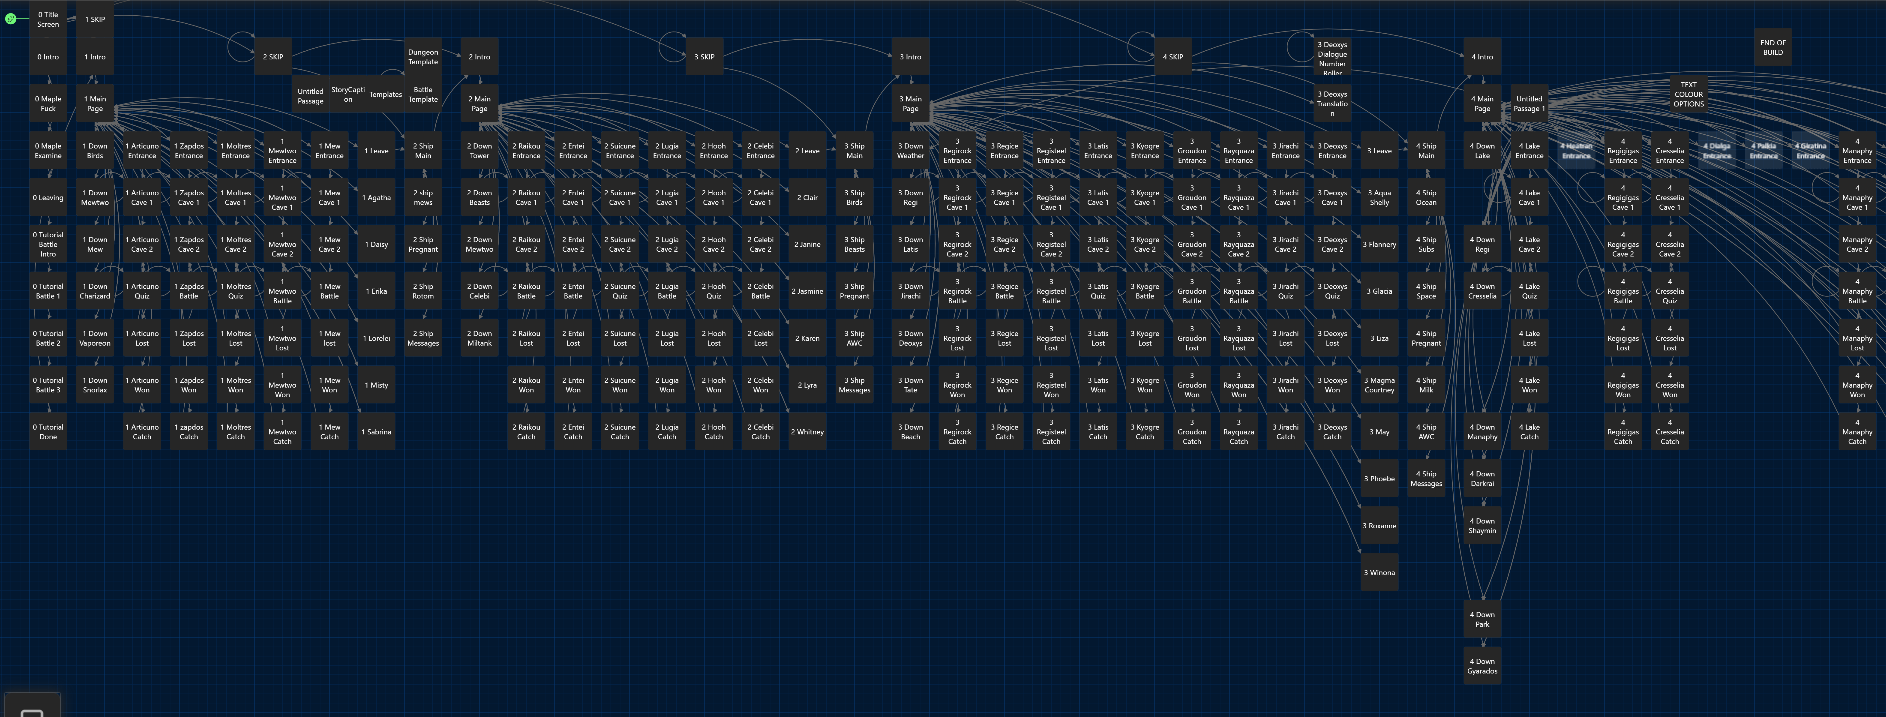
Task: Select the '3 Ship AWC' passage
Action: click(x=855, y=339)
